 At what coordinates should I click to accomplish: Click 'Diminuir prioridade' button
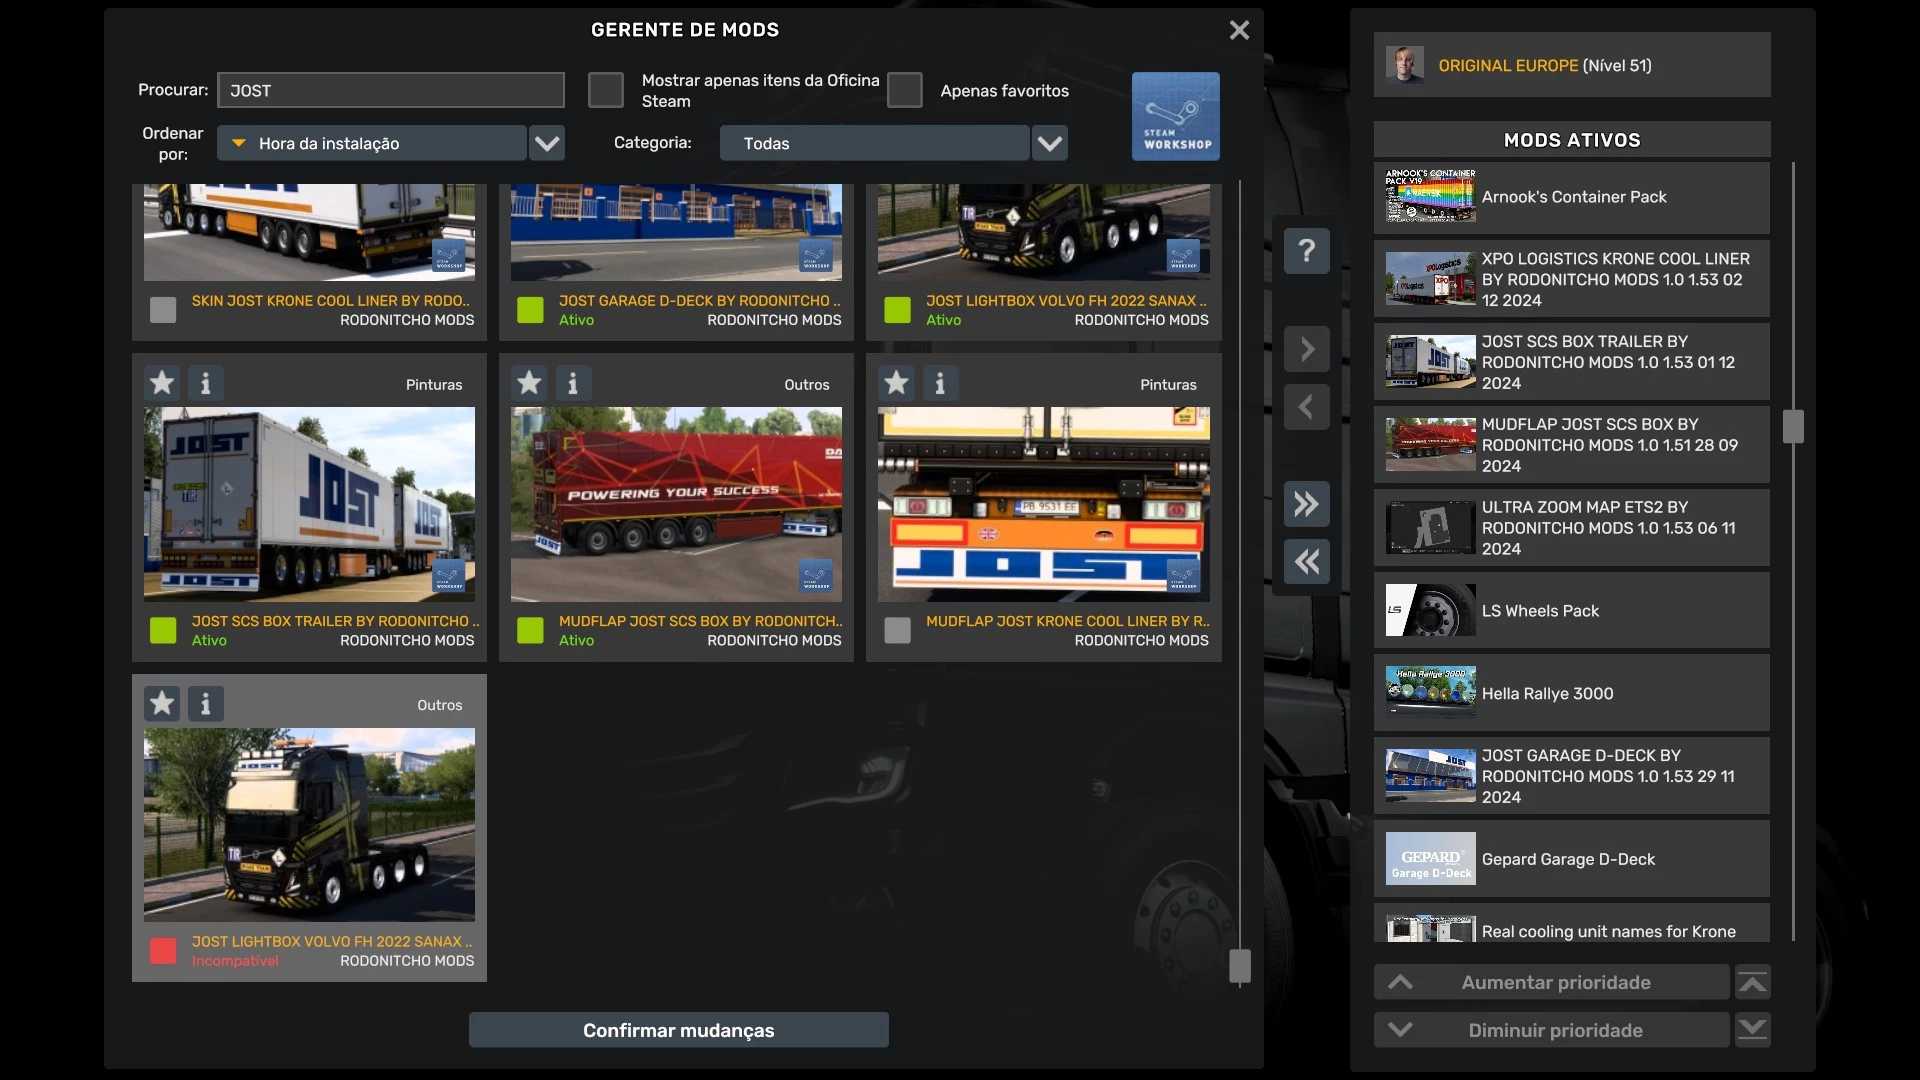pyautogui.click(x=1552, y=1030)
